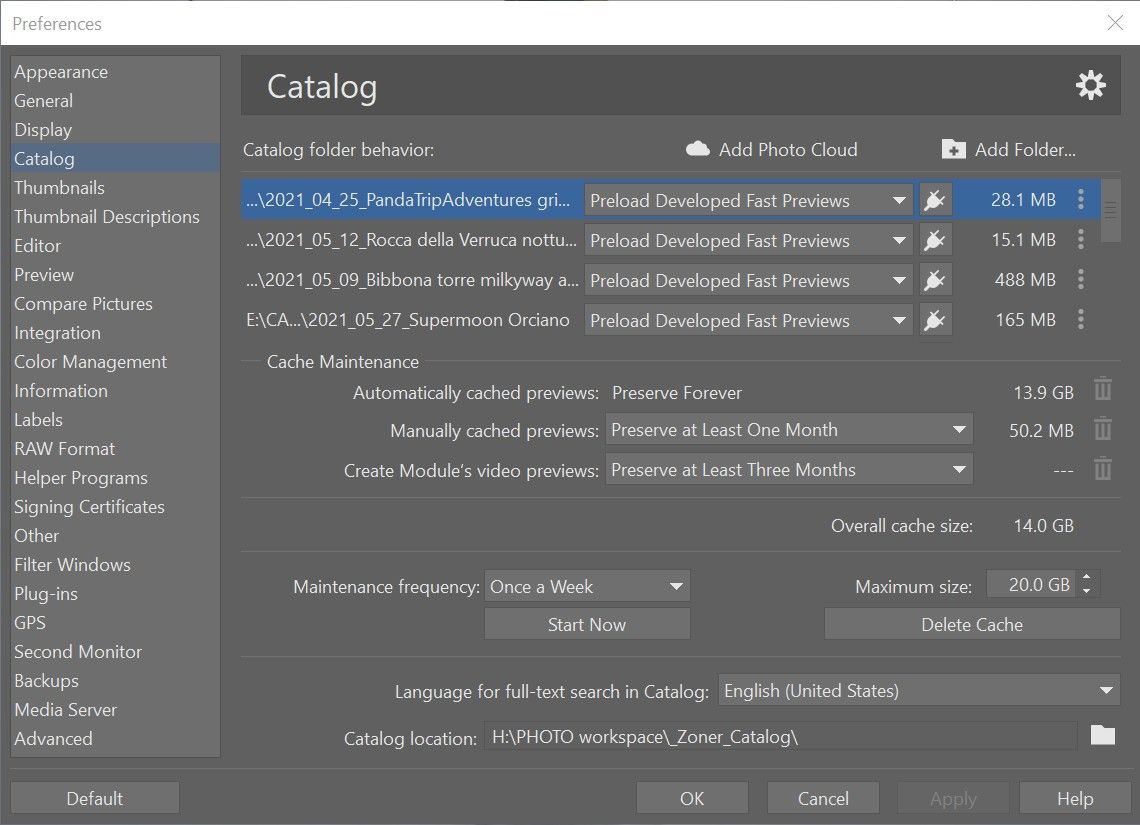The height and width of the screenshot is (825, 1140).
Task: Expand Manually cached previews dropdown
Action: pyautogui.click(x=788, y=430)
